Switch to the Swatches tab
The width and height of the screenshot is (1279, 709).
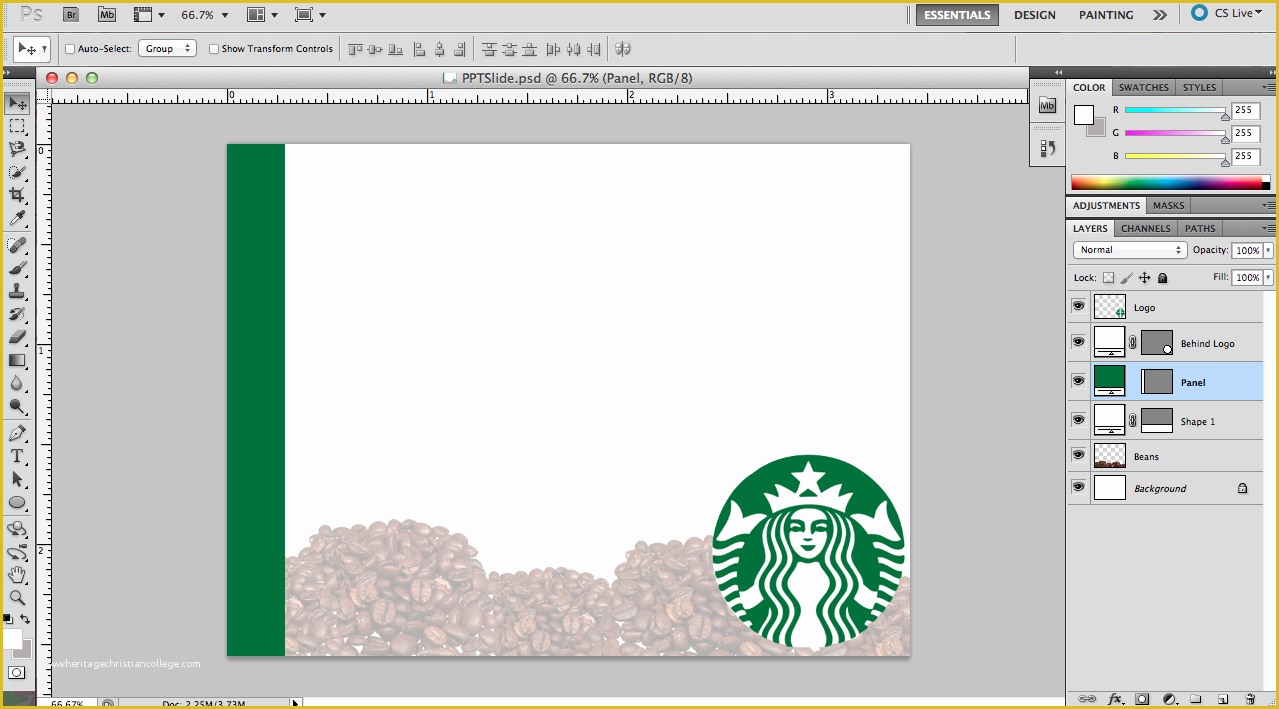[x=1143, y=87]
